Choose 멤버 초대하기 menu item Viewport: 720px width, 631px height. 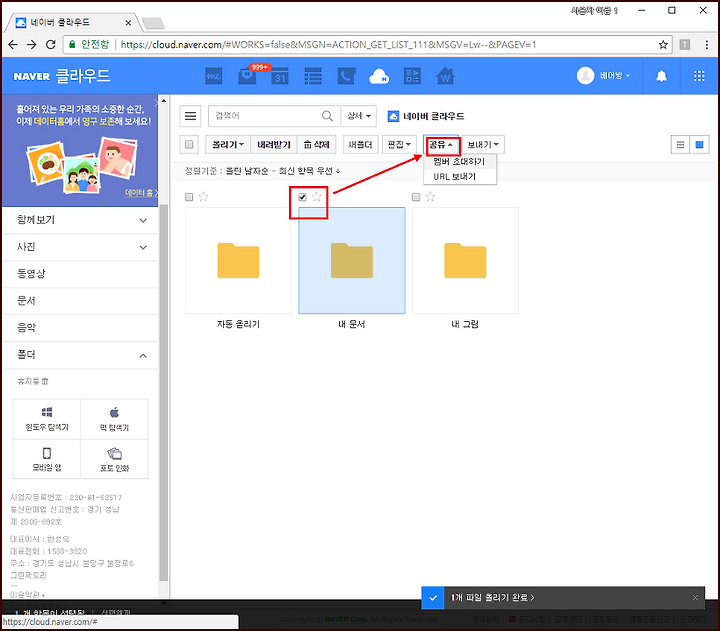[x=459, y=162]
